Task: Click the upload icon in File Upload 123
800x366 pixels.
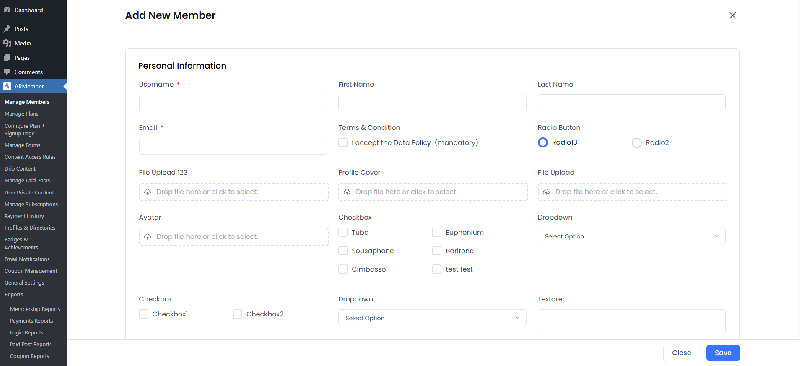Action: coord(147,192)
